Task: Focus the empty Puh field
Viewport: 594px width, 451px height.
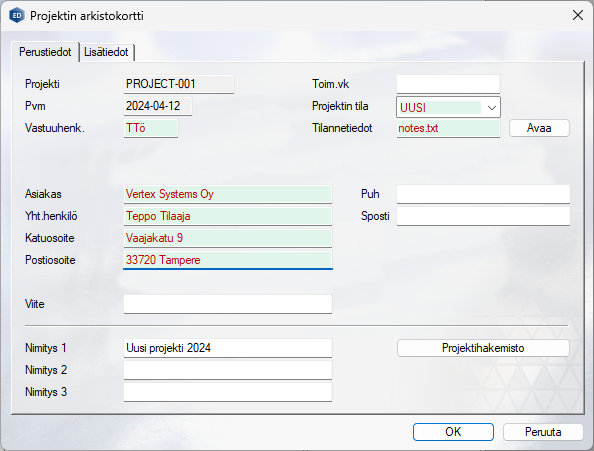Action: [x=483, y=194]
